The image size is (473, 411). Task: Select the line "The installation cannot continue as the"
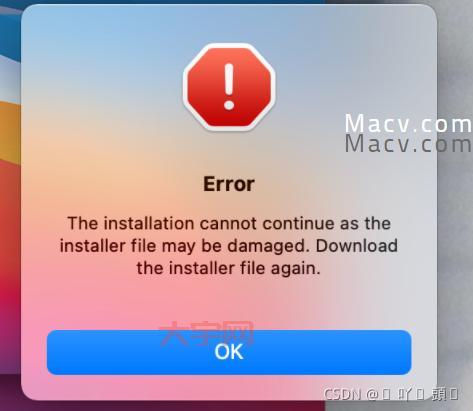click(229, 223)
